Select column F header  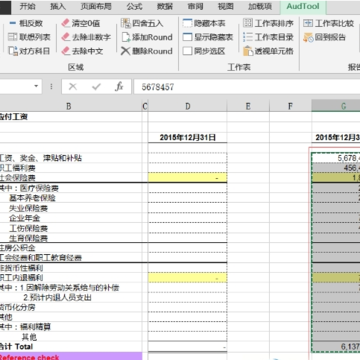click(290, 106)
